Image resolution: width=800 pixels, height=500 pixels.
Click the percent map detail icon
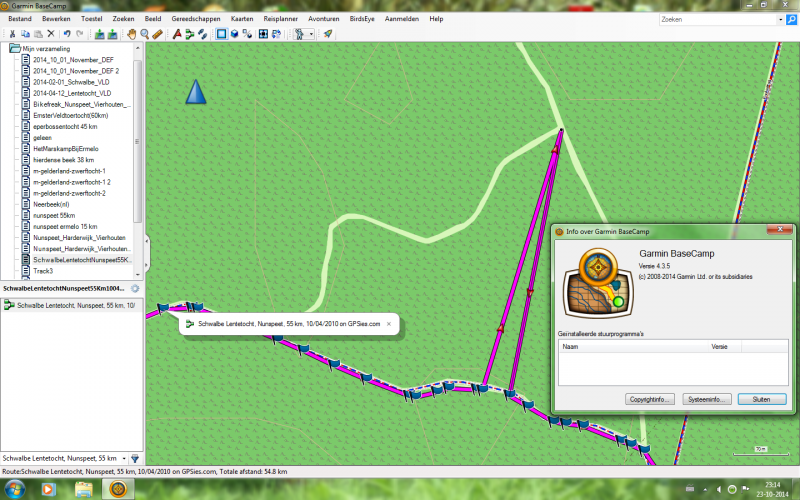247,34
